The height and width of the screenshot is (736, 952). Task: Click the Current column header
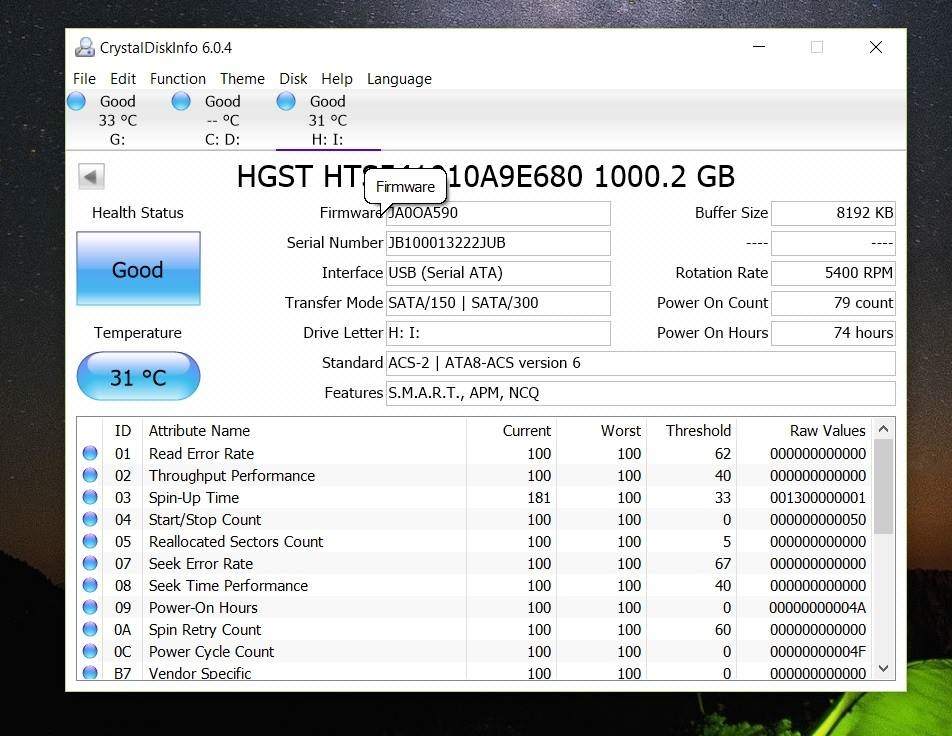pyautogui.click(x=511, y=431)
